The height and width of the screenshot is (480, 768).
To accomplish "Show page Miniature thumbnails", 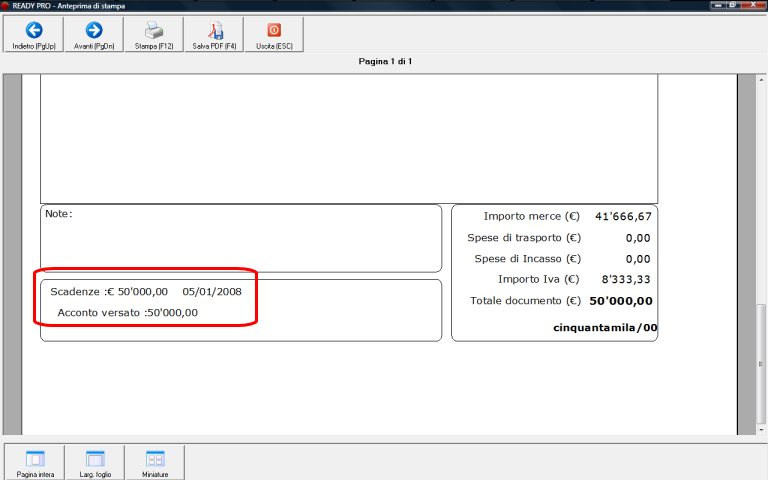I will [155, 463].
